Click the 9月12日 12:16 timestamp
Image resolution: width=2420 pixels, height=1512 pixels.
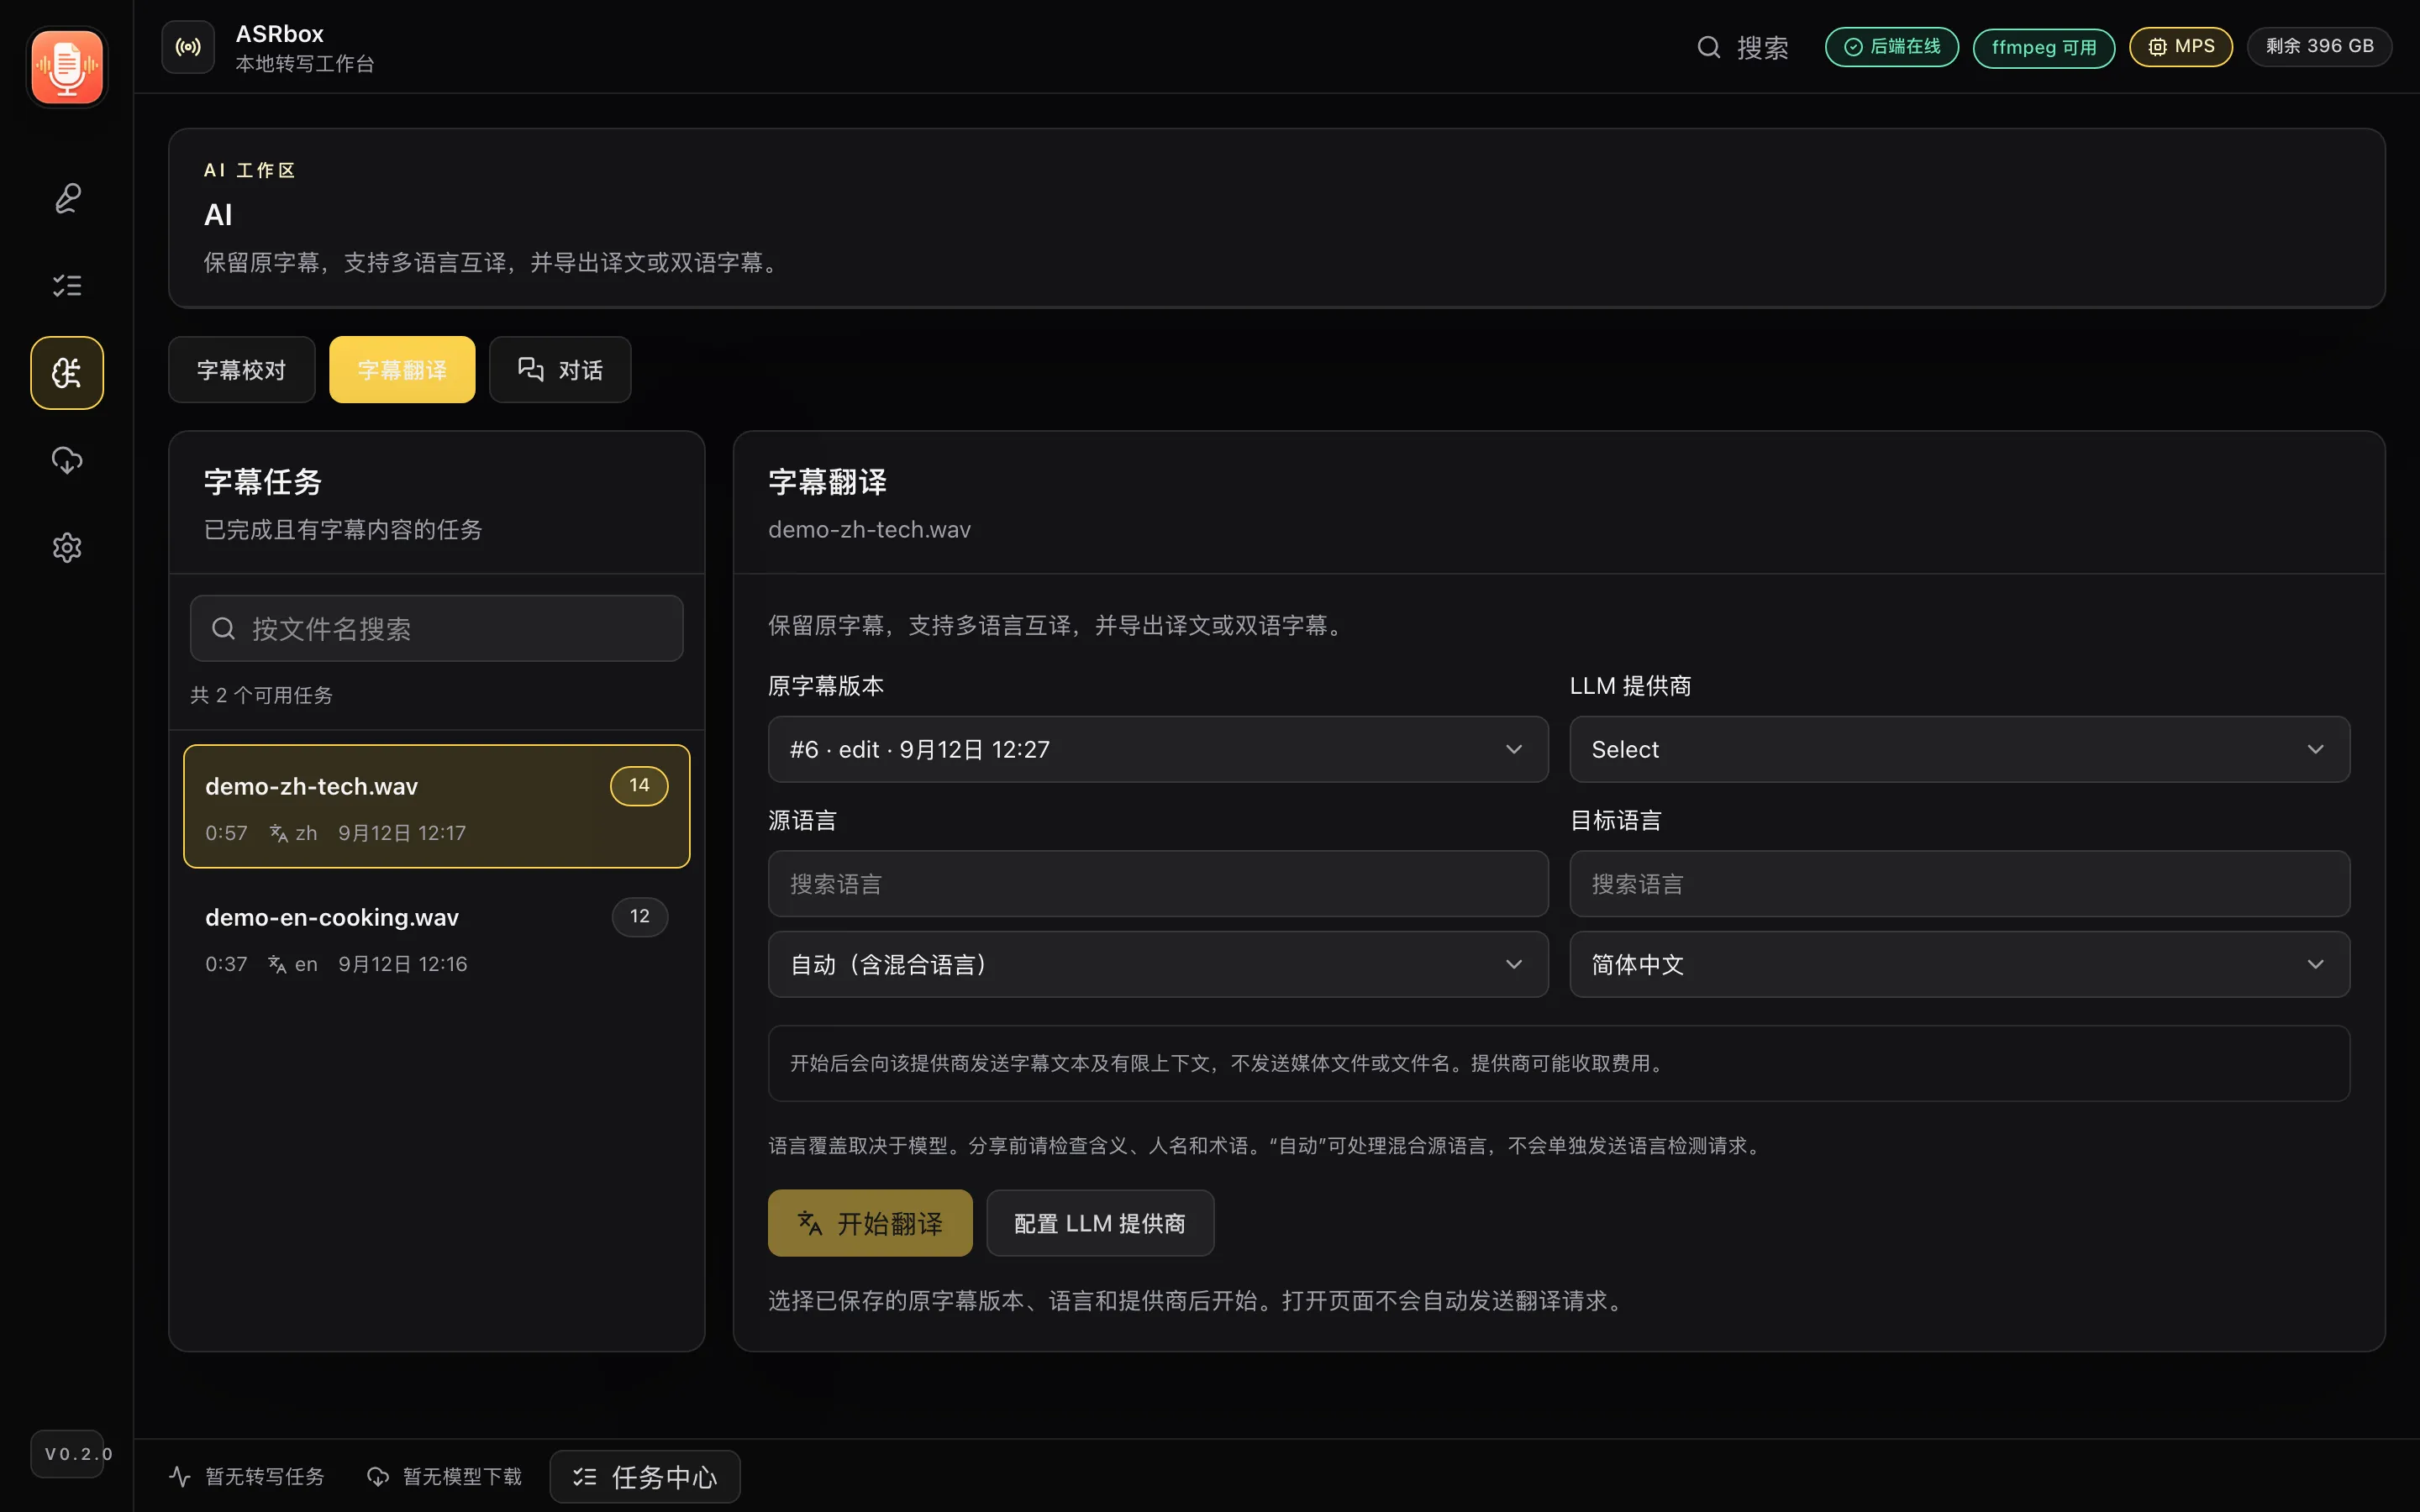(x=402, y=964)
